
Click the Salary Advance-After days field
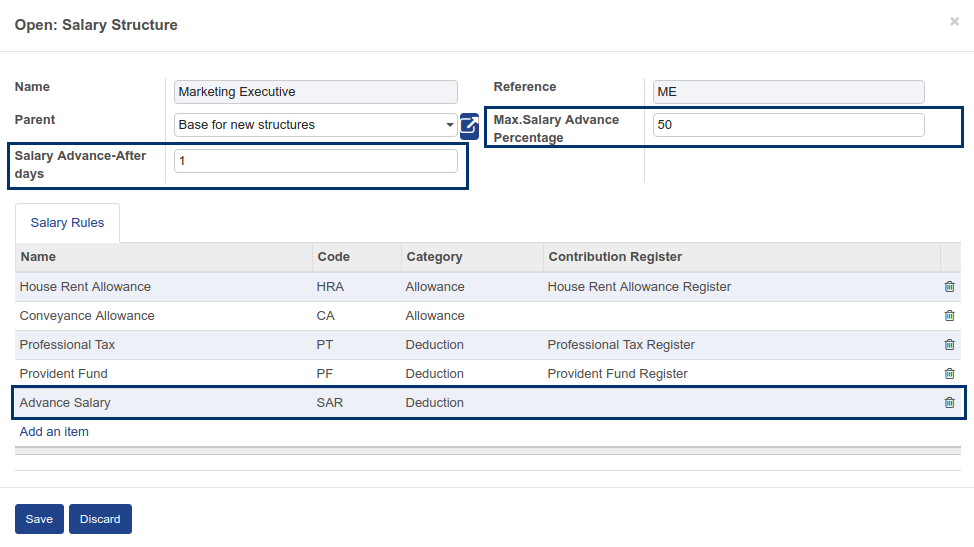315,160
